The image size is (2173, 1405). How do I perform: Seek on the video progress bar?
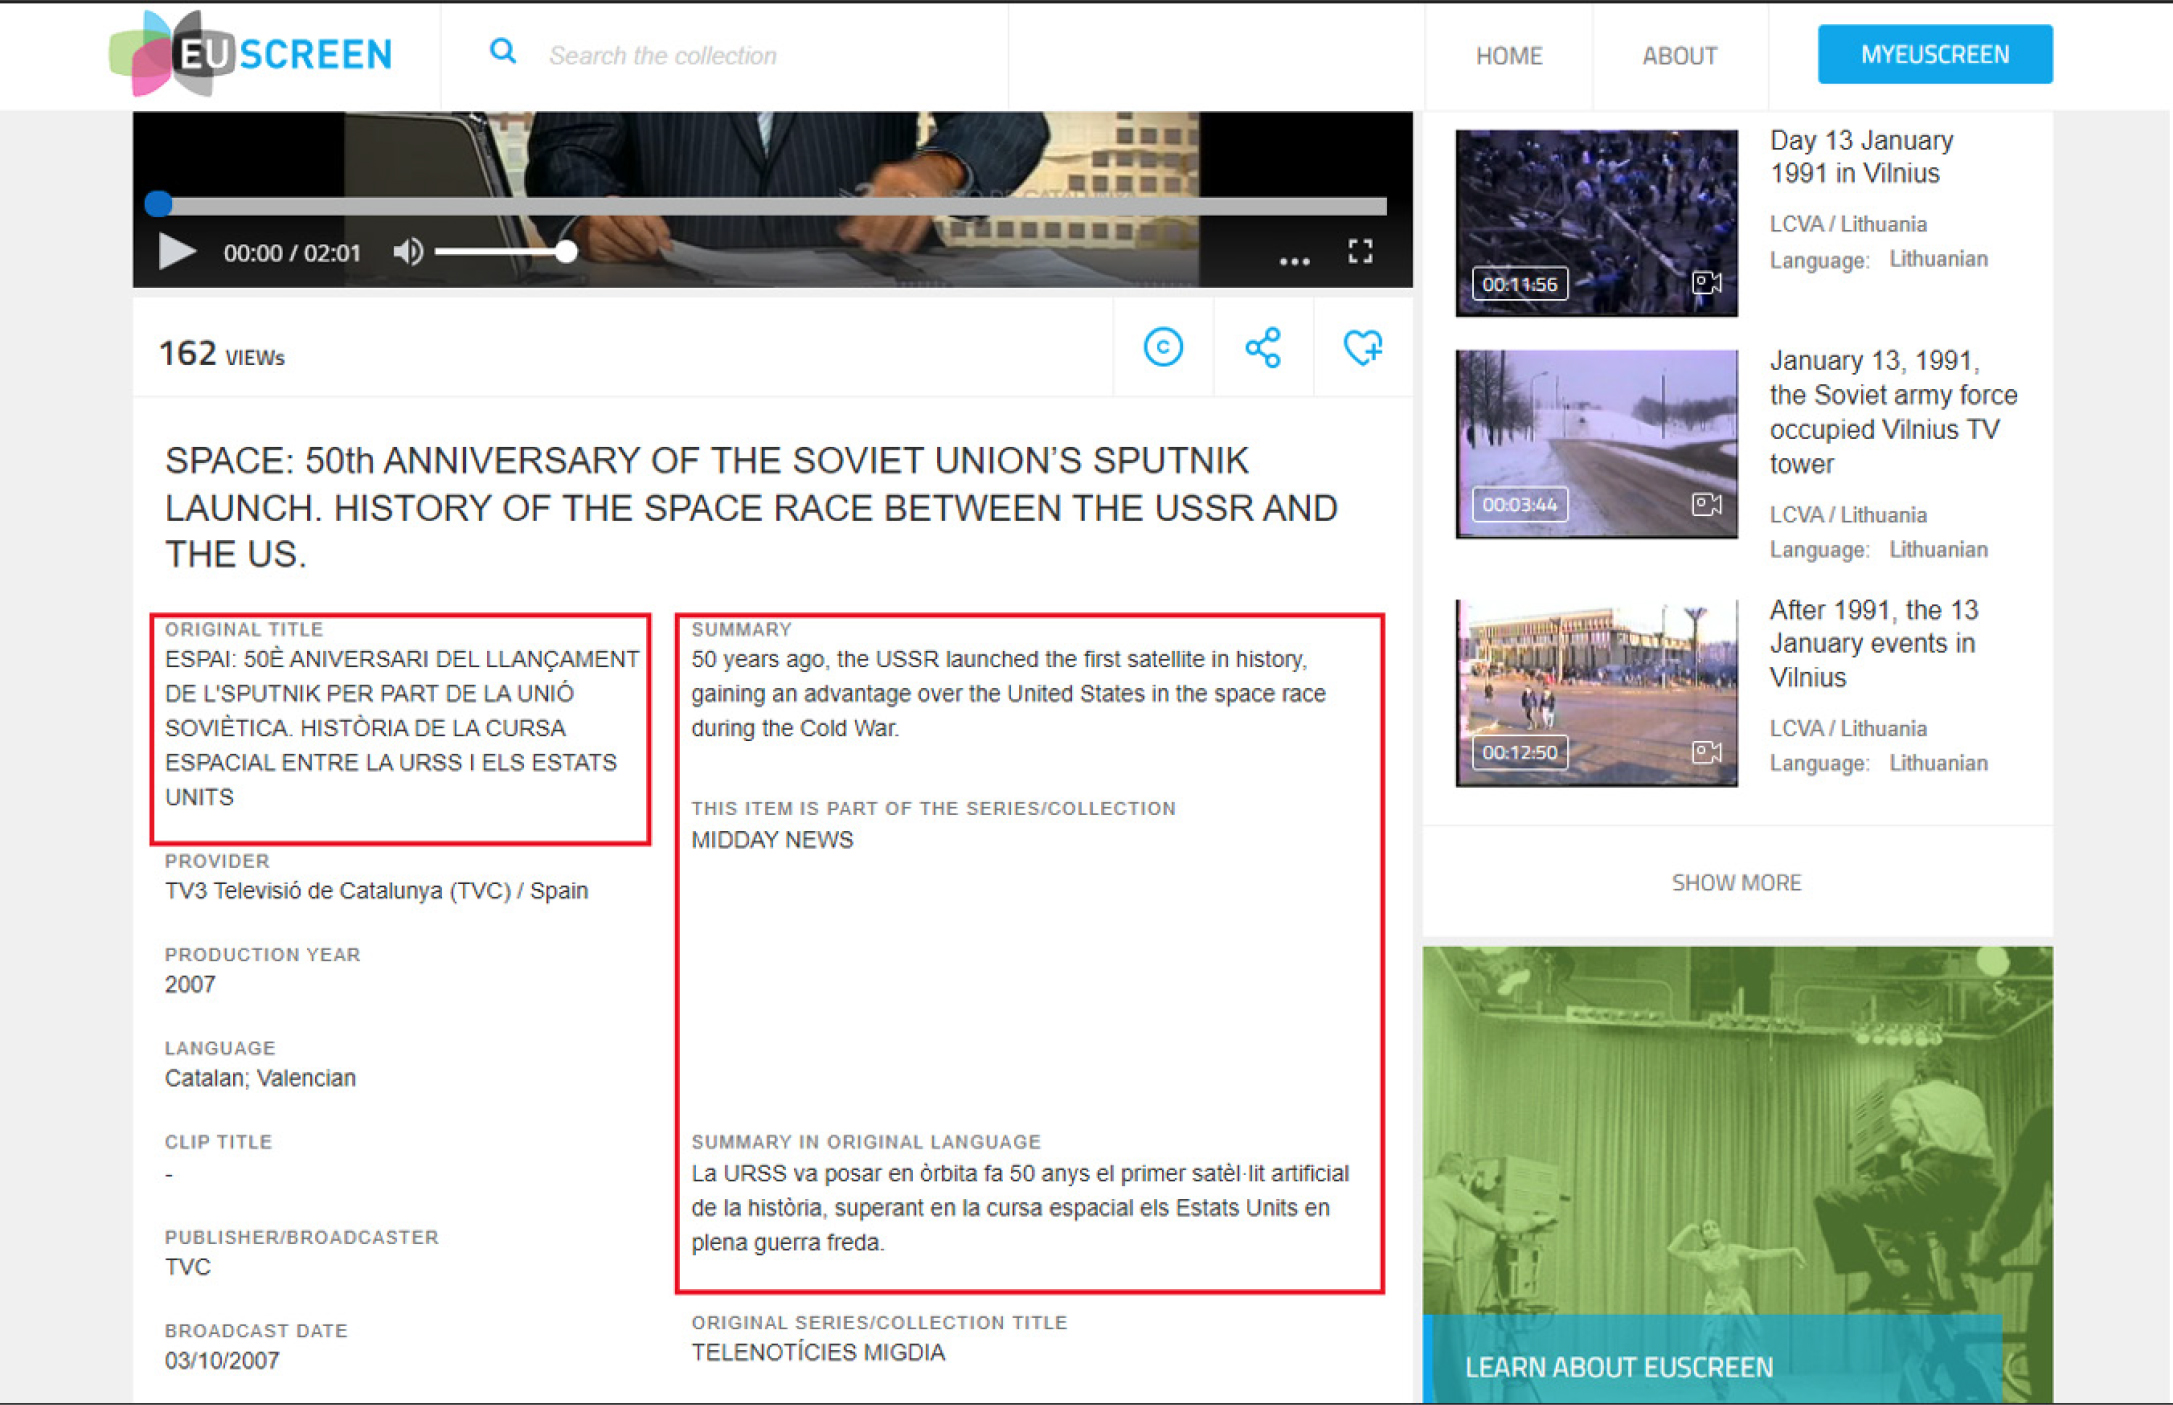pyautogui.click(x=766, y=205)
